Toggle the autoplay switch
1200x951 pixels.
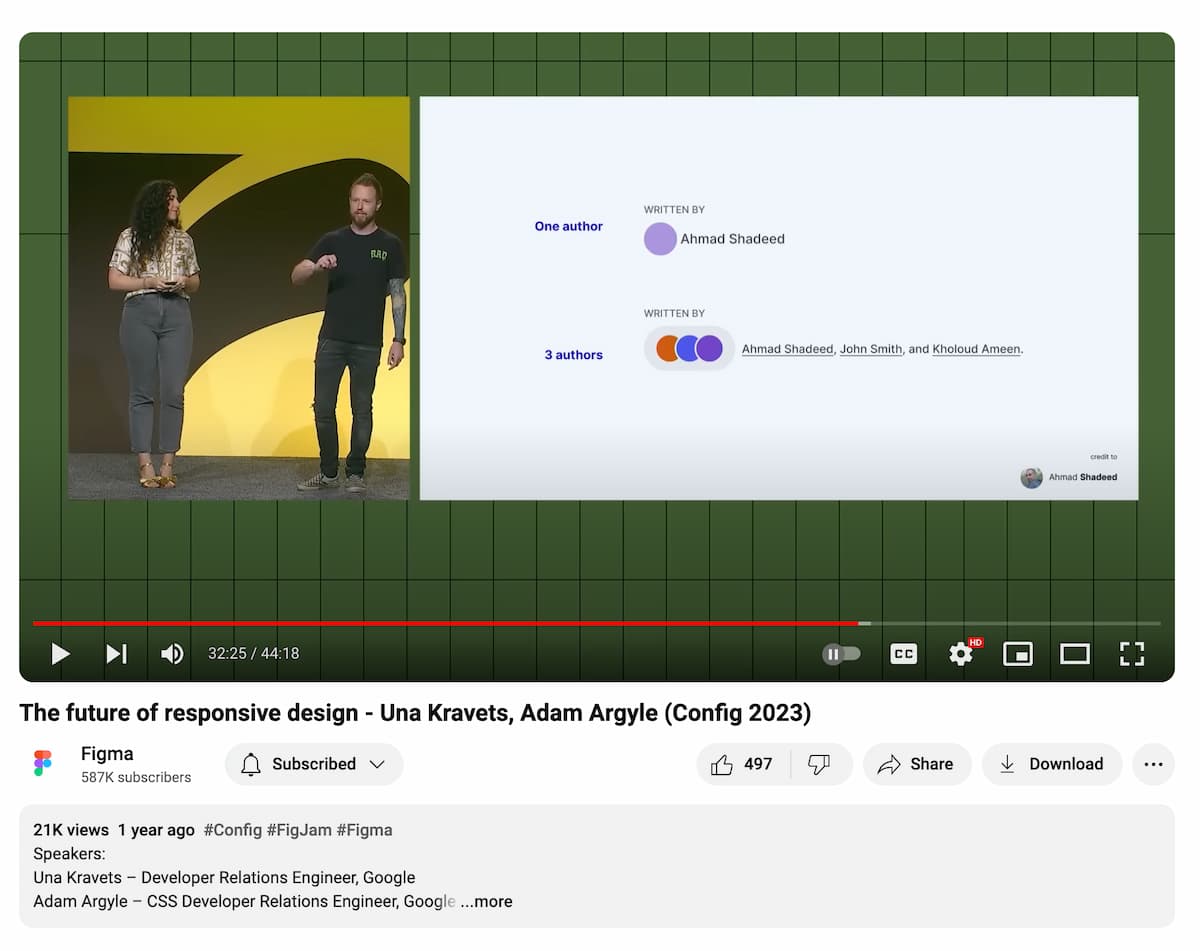click(x=841, y=654)
